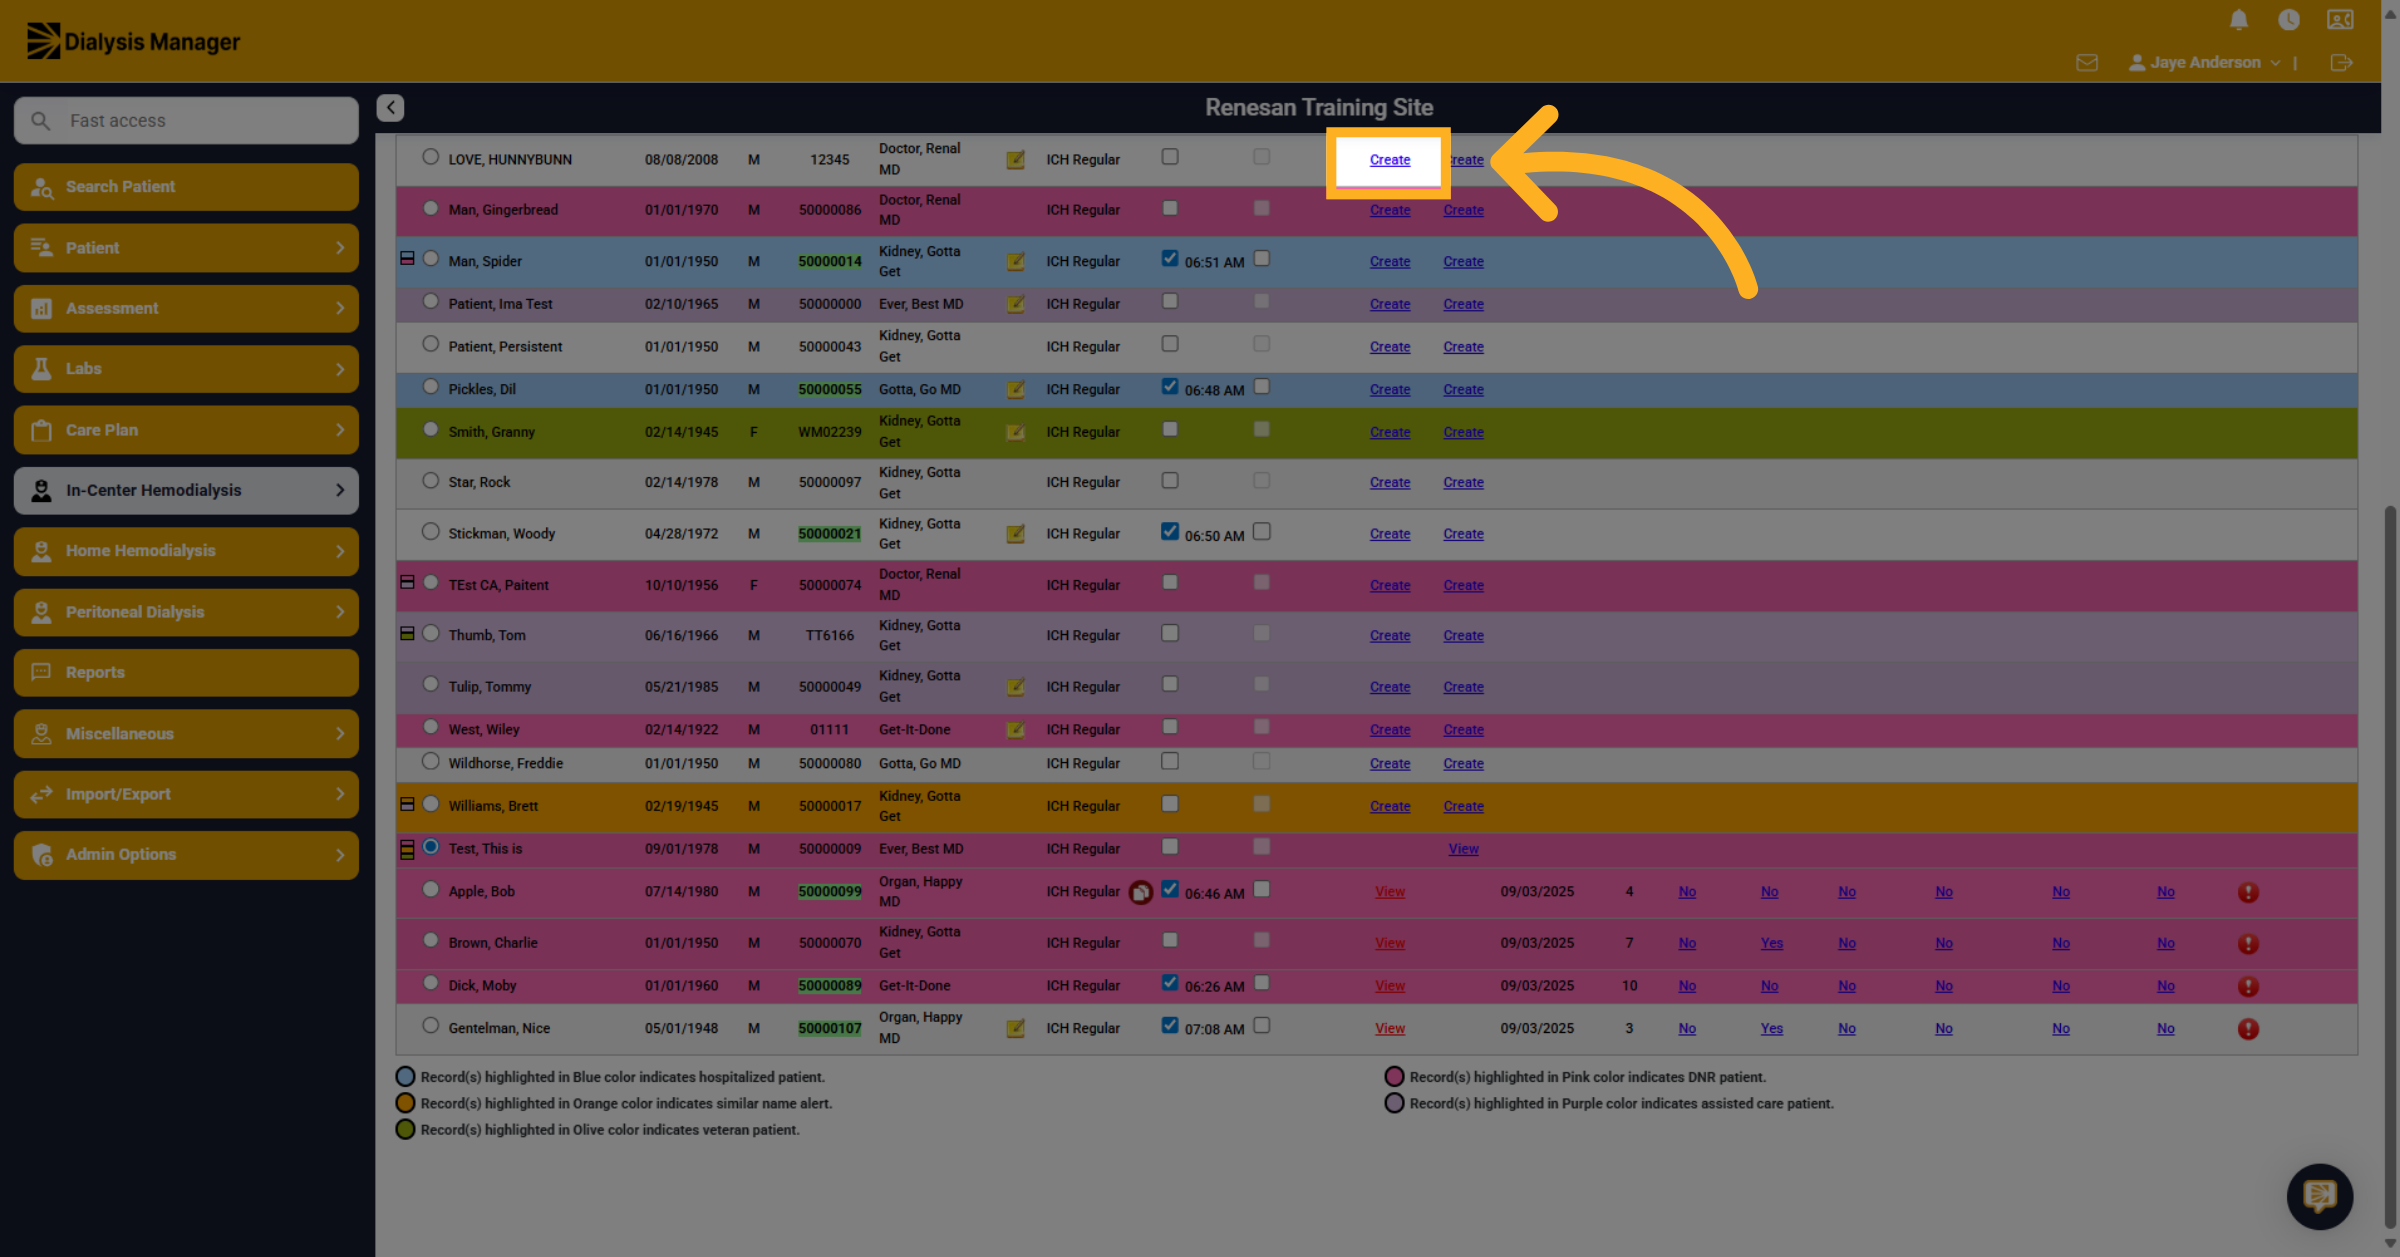Click the first Yes link for Gentelman, Nice
2400x1257 pixels.
(1771, 1029)
